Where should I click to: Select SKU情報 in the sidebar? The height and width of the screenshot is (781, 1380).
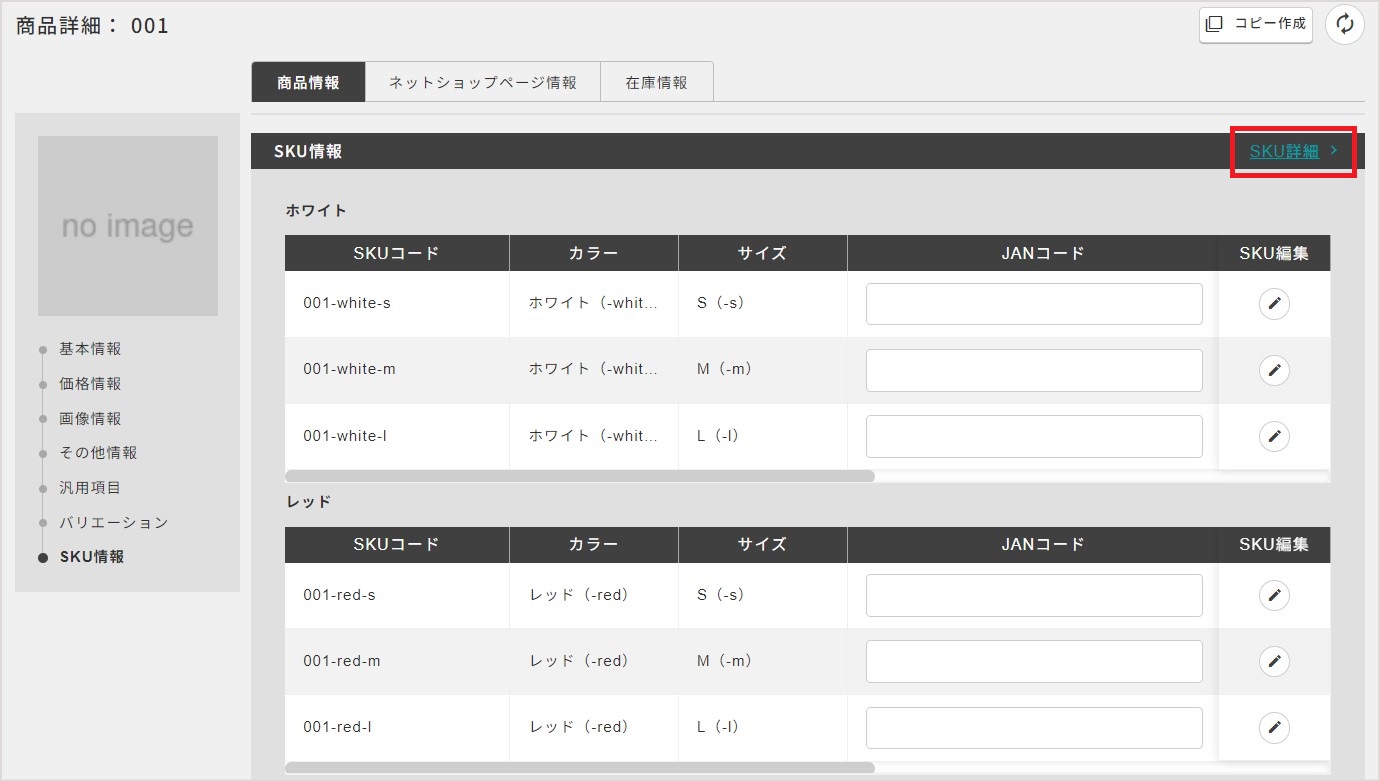[92, 557]
